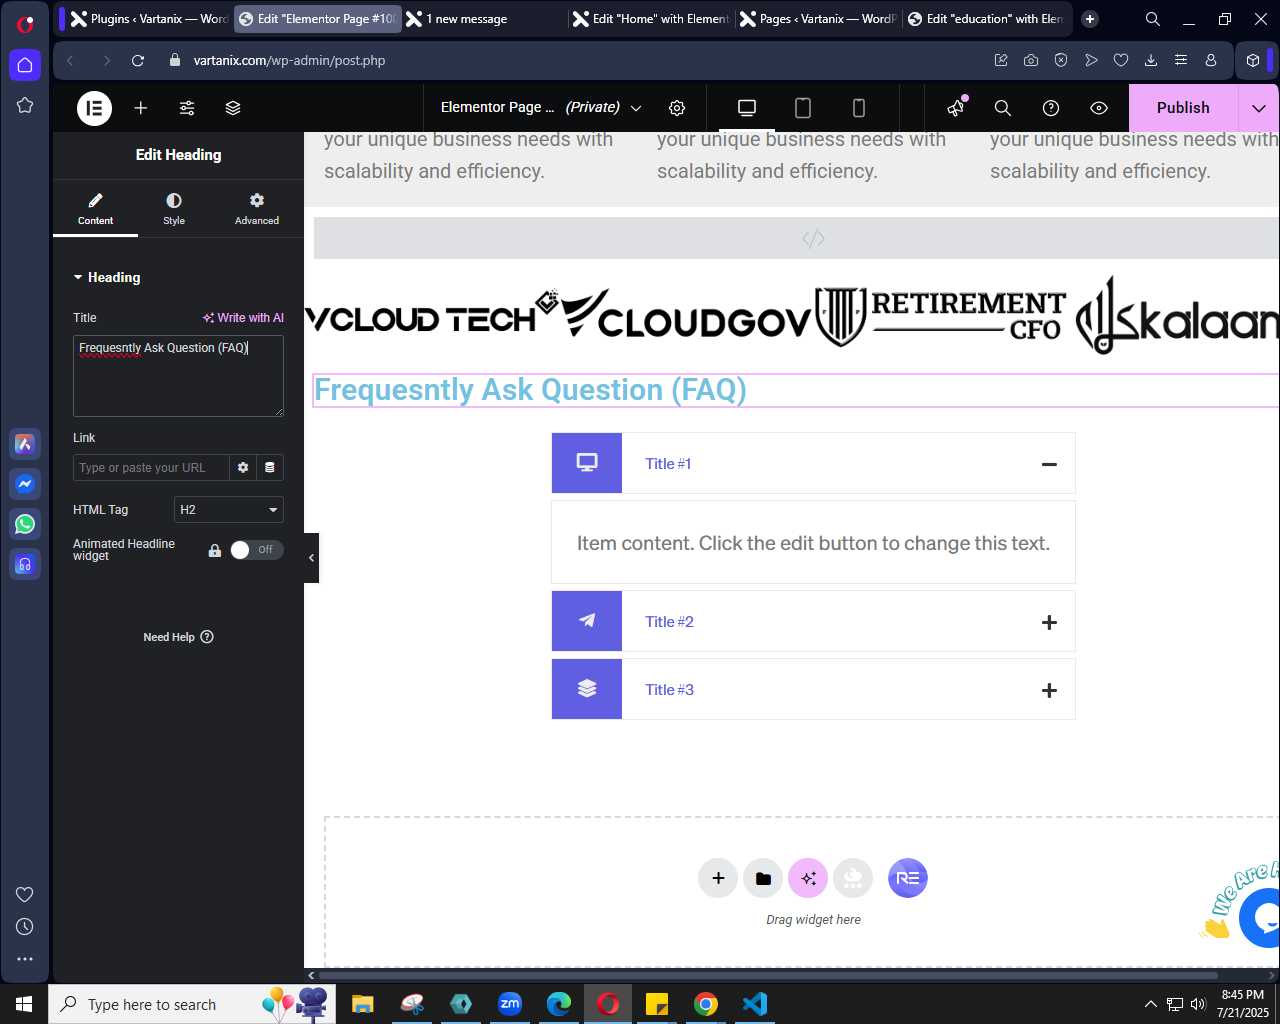Toggle the Animated Headline widget switch
Image resolution: width=1280 pixels, height=1024 pixels.
tap(257, 550)
